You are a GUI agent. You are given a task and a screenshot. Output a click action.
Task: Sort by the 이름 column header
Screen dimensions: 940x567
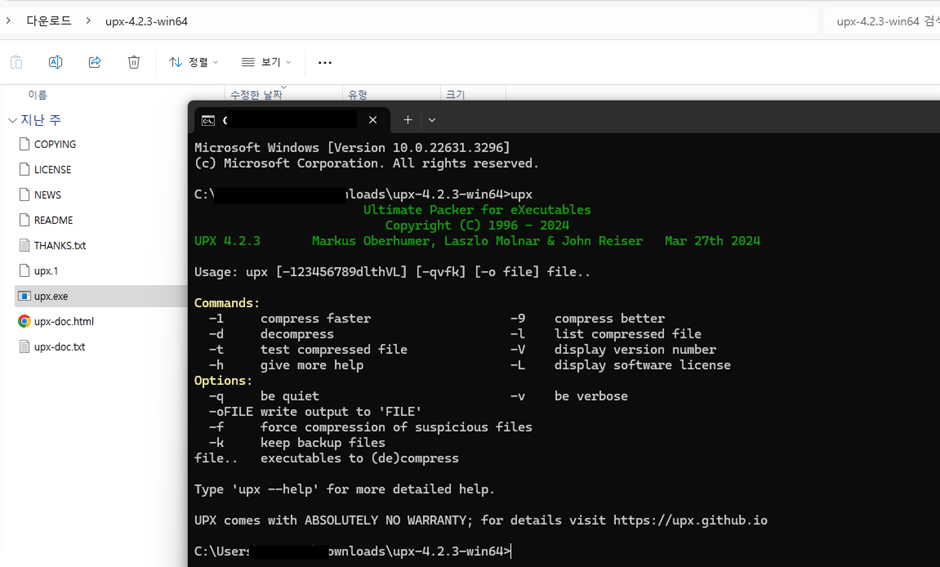pyautogui.click(x=38, y=95)
